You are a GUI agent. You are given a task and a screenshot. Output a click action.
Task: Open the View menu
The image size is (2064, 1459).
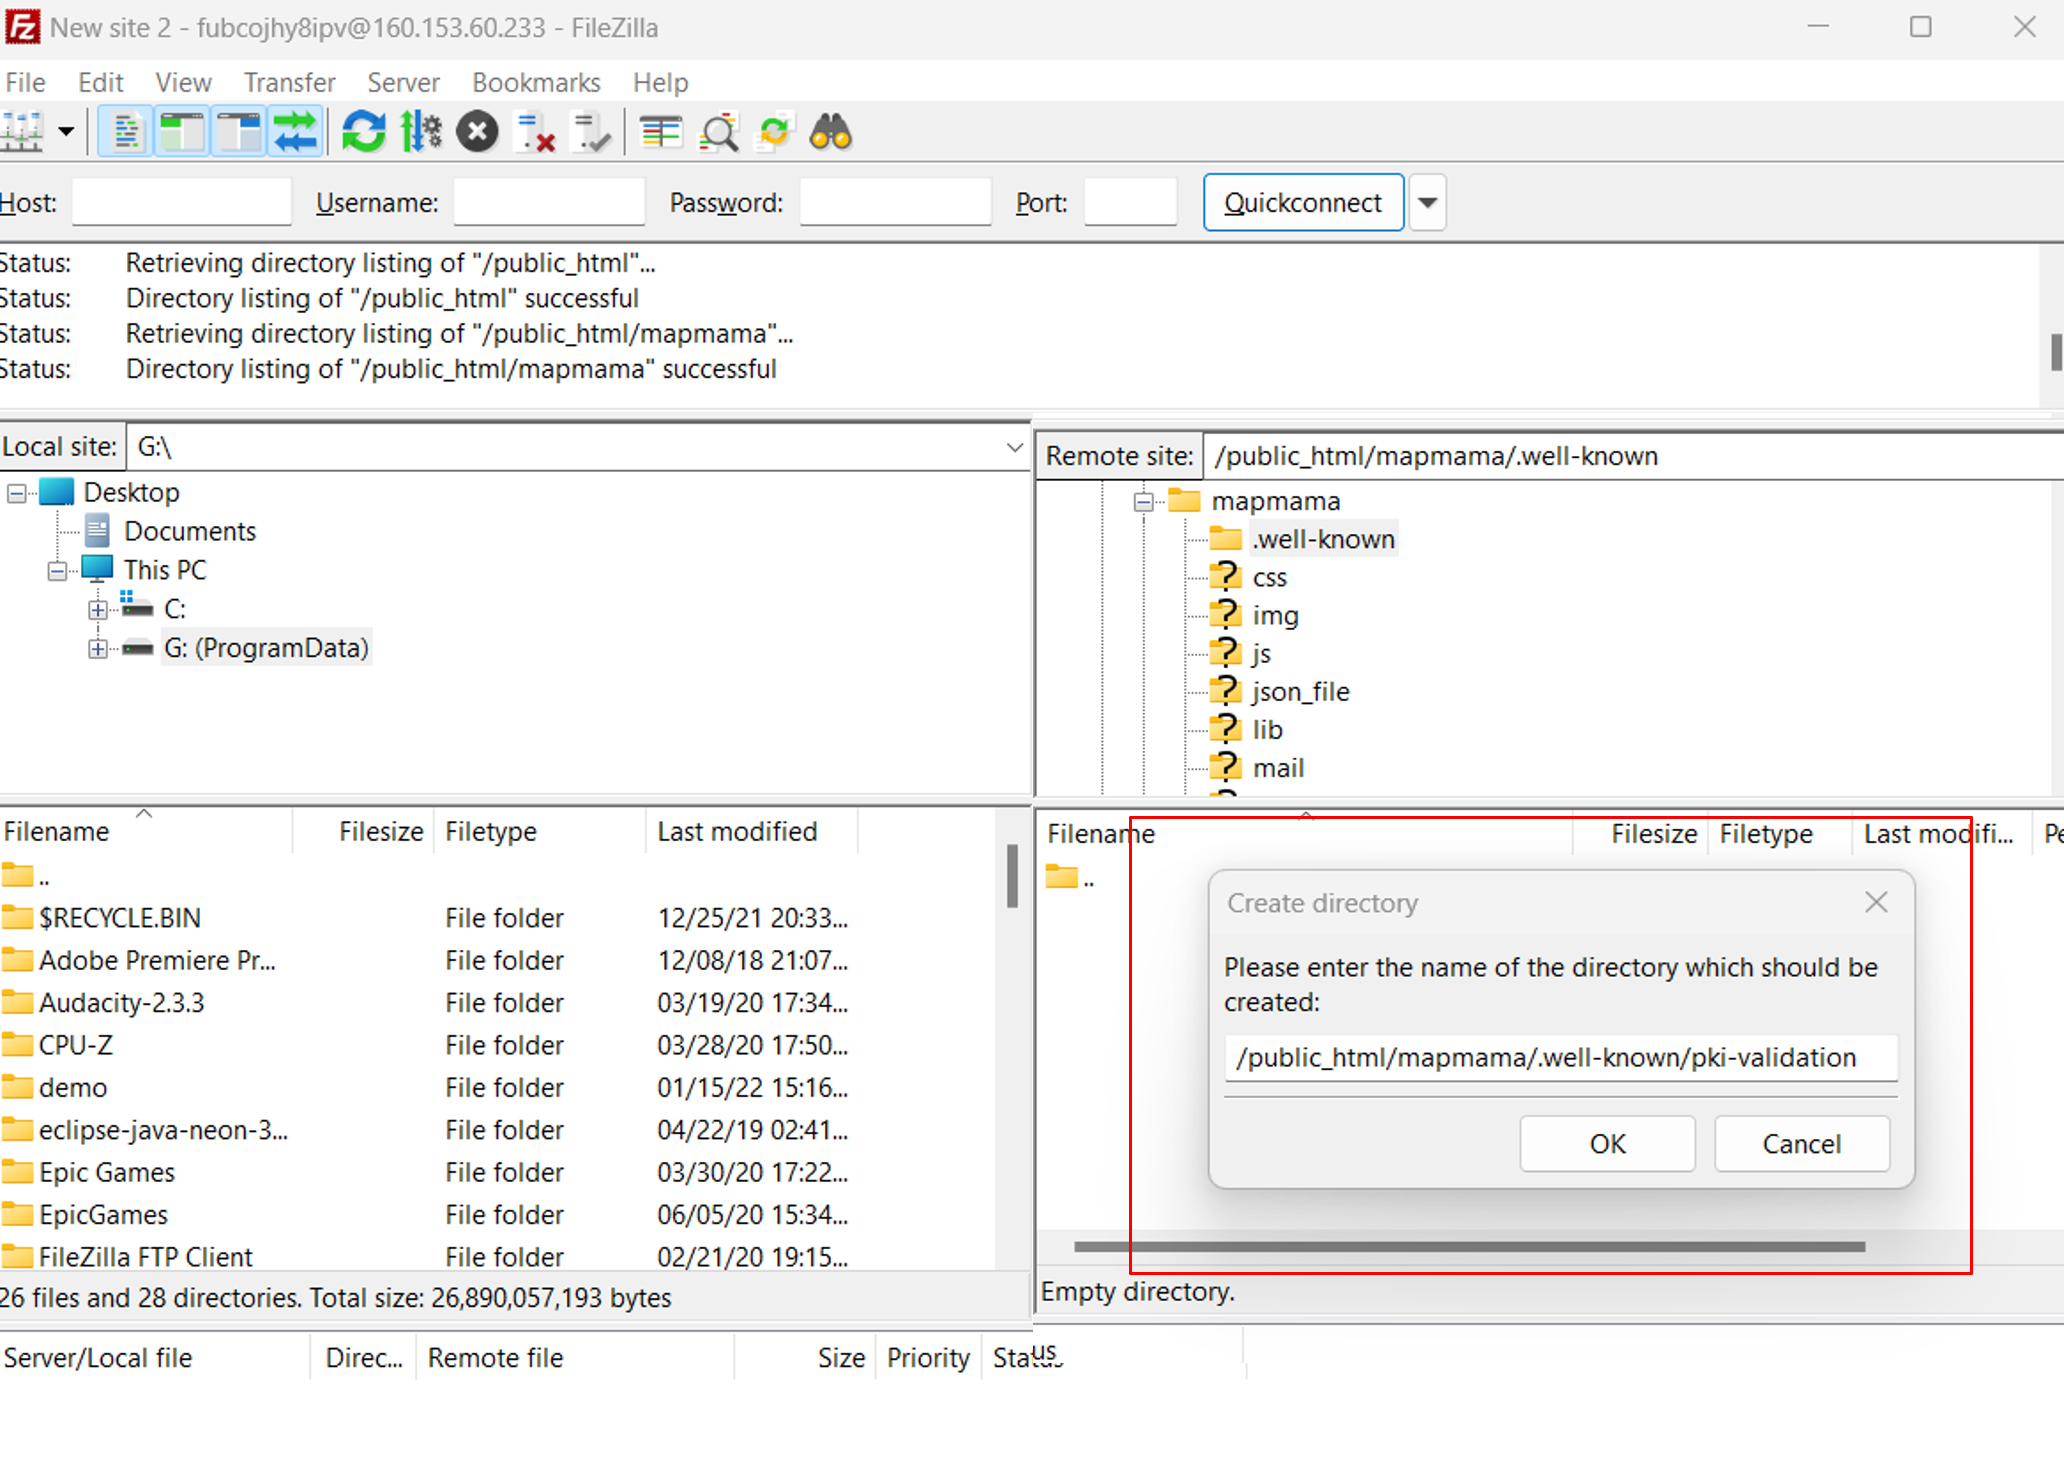(x=183, y=82)
